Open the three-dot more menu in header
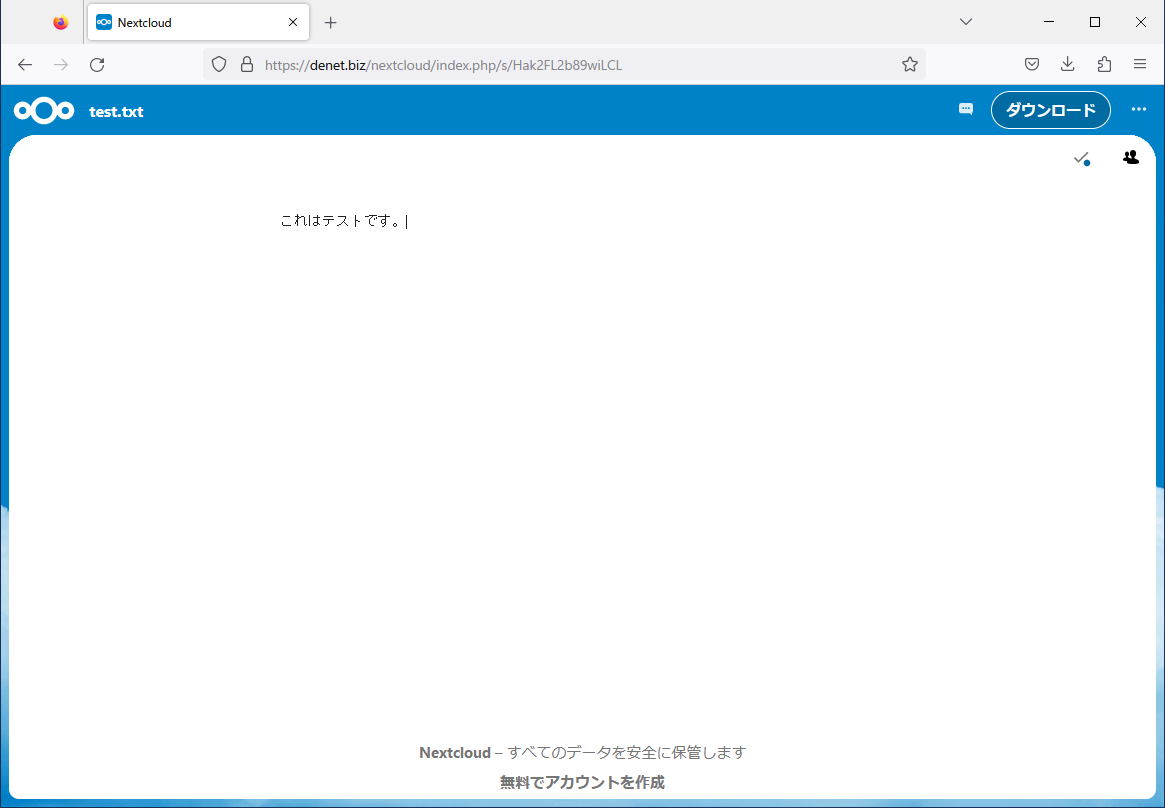Screen dimensions: 1165x808 click(1138, 109)
